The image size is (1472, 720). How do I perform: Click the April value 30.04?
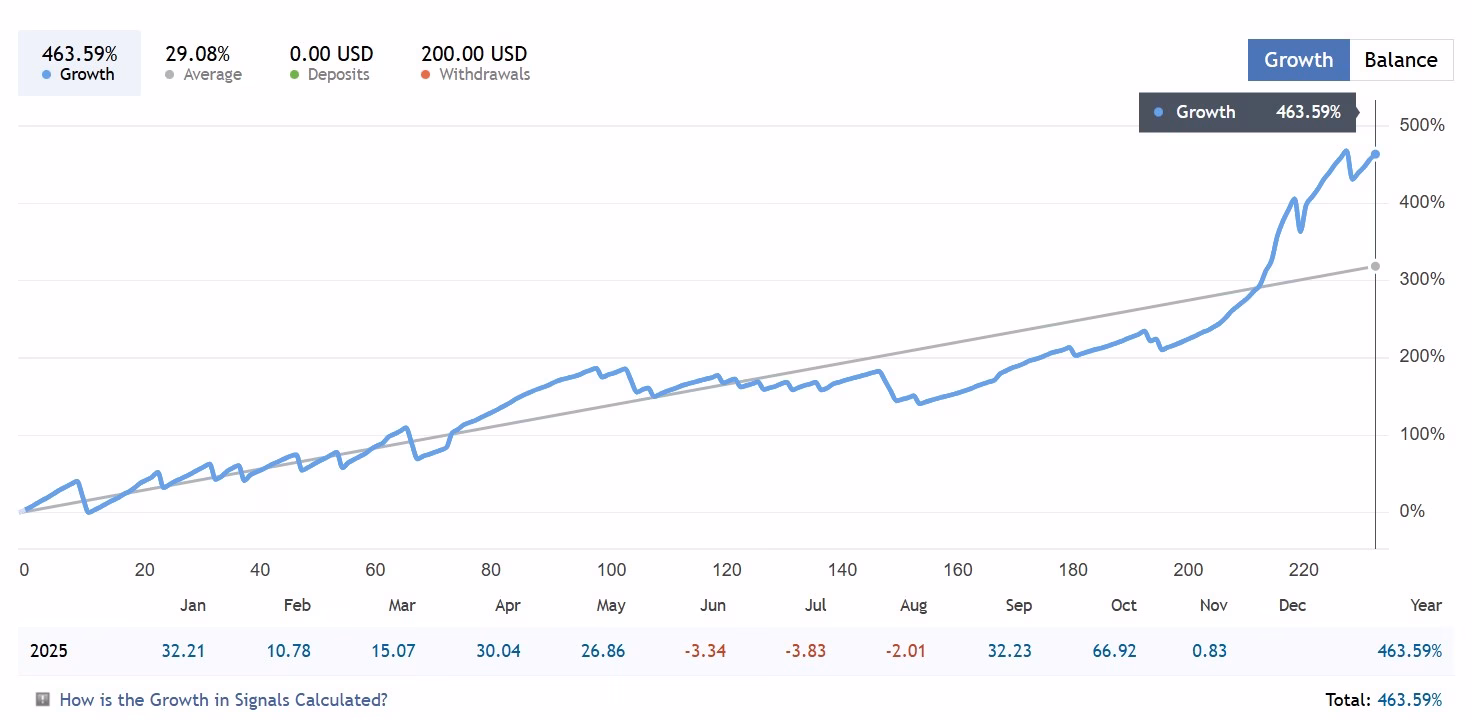[498, 651]
